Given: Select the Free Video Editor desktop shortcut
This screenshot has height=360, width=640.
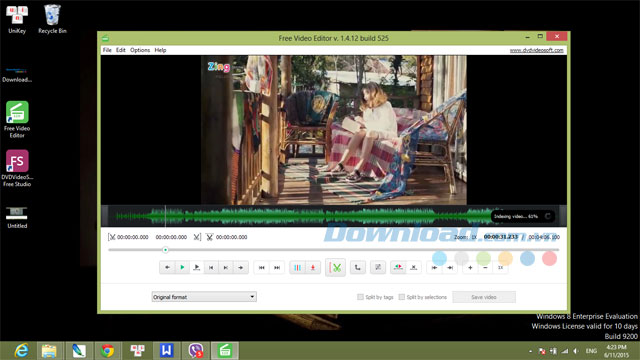Looking at the screenshot, I should (x=17, y=120).
